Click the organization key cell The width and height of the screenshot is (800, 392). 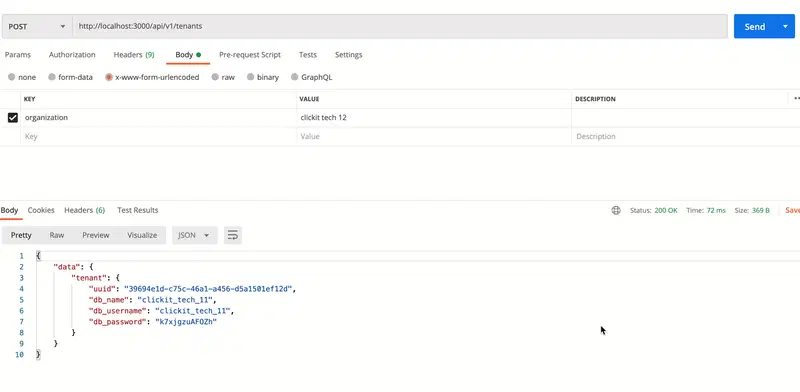(159, 117)
